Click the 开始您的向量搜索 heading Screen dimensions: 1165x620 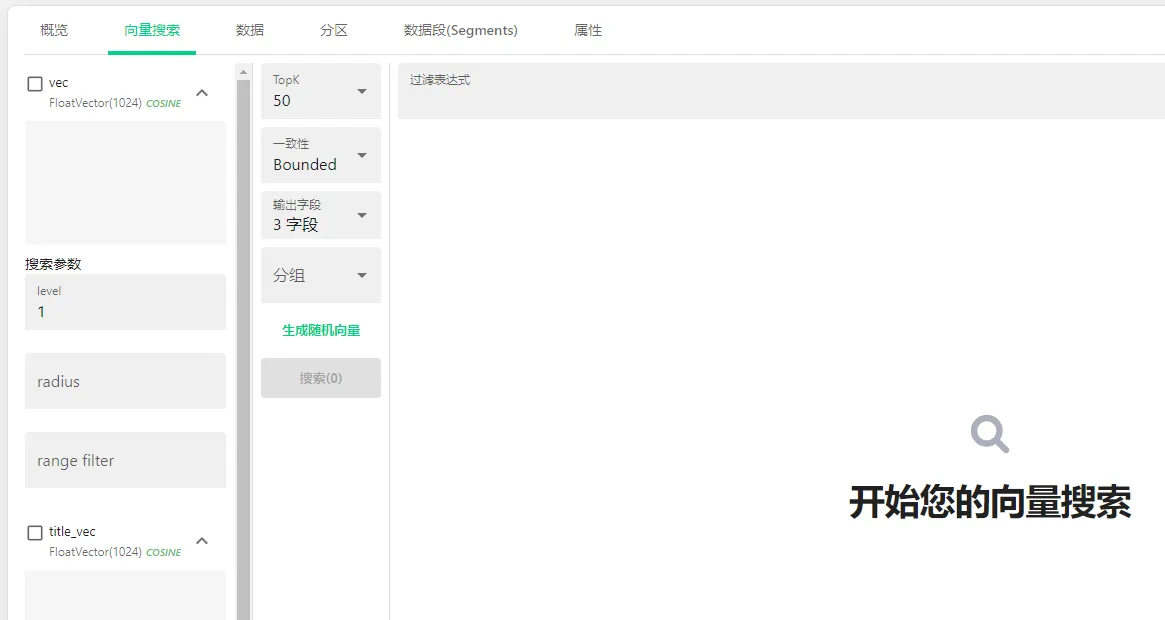990,502
